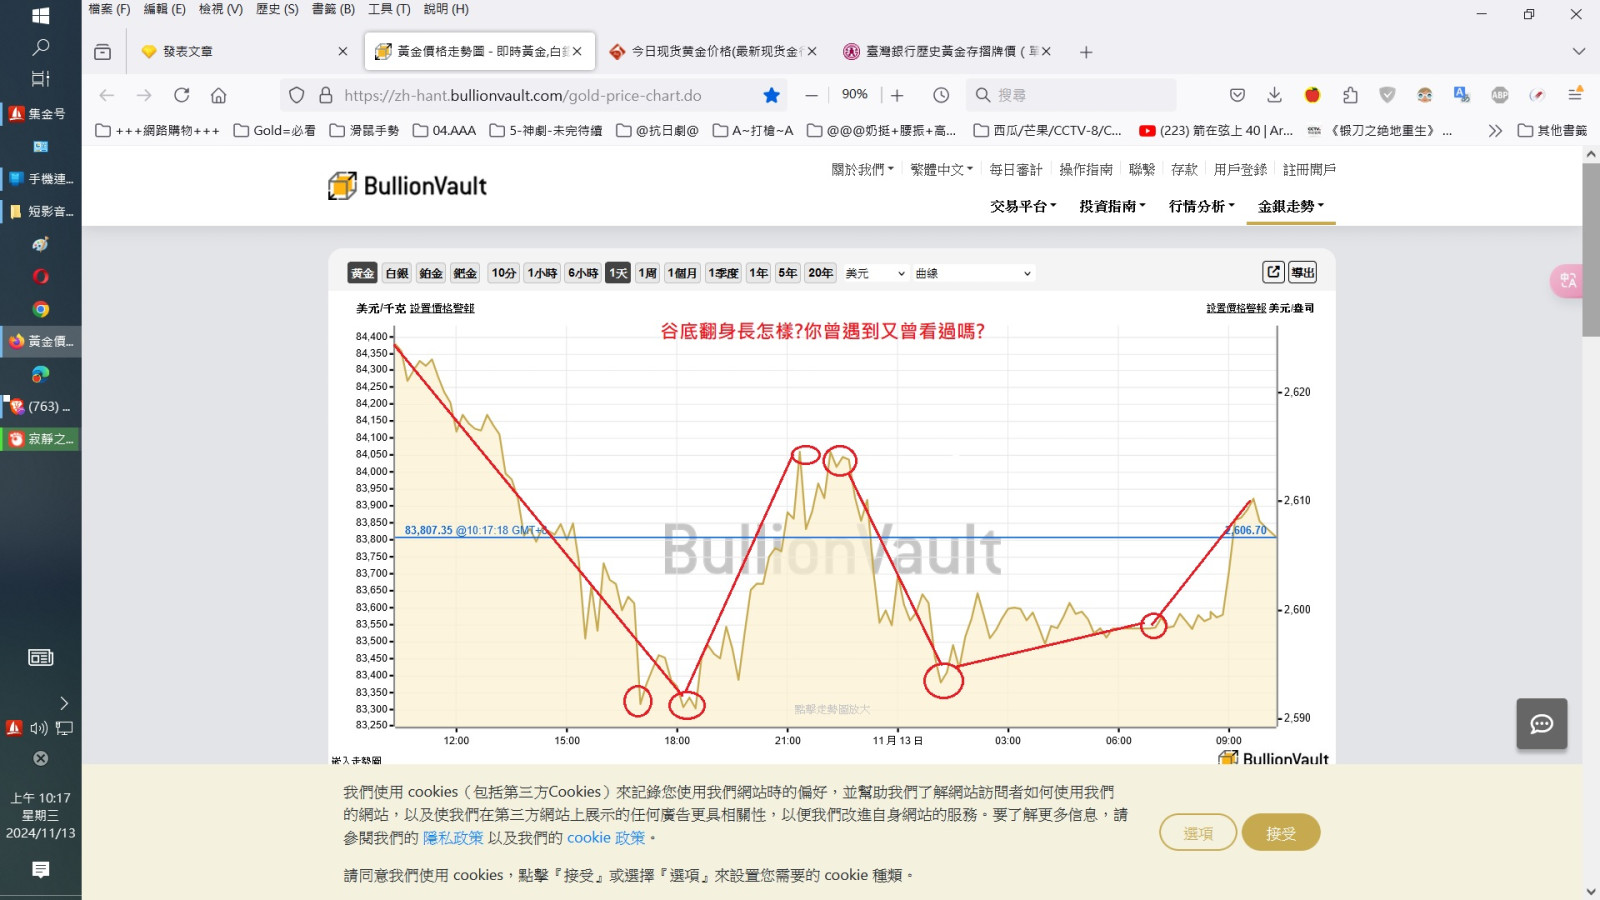Select the 1周 time range
Image resolution: width=1600 pixels, height=900 pixels.
tap(648, 273)
